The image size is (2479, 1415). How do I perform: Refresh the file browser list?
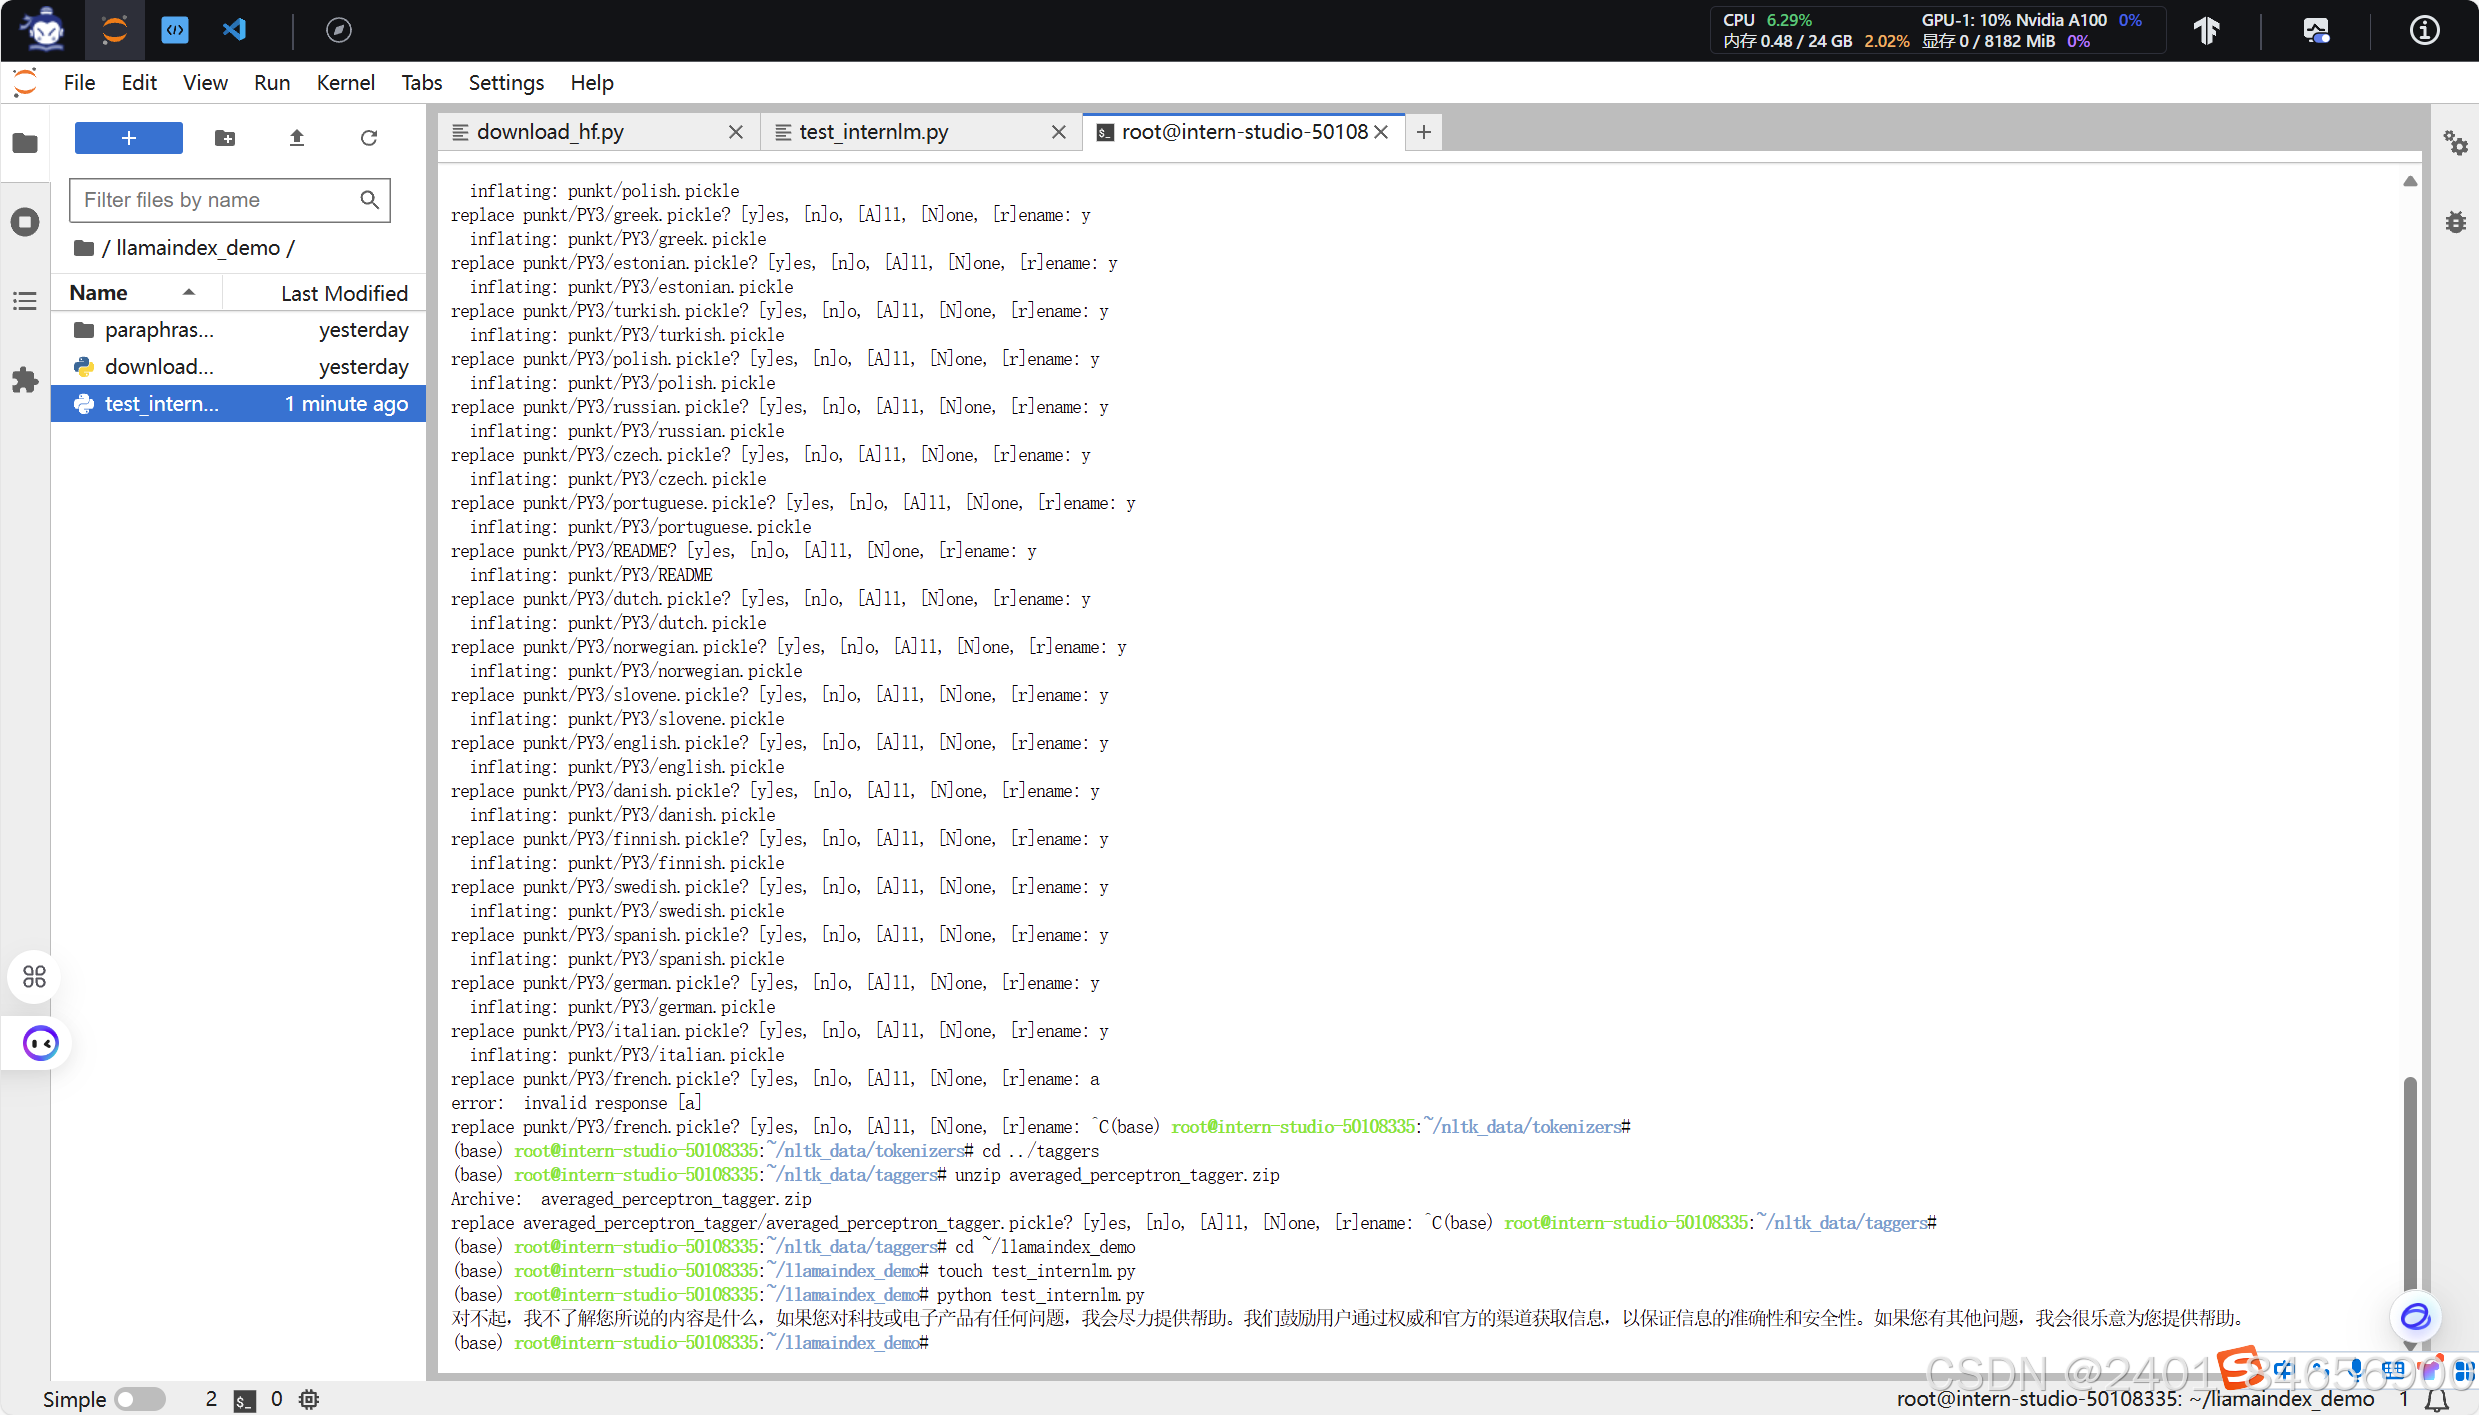point(368,138)
